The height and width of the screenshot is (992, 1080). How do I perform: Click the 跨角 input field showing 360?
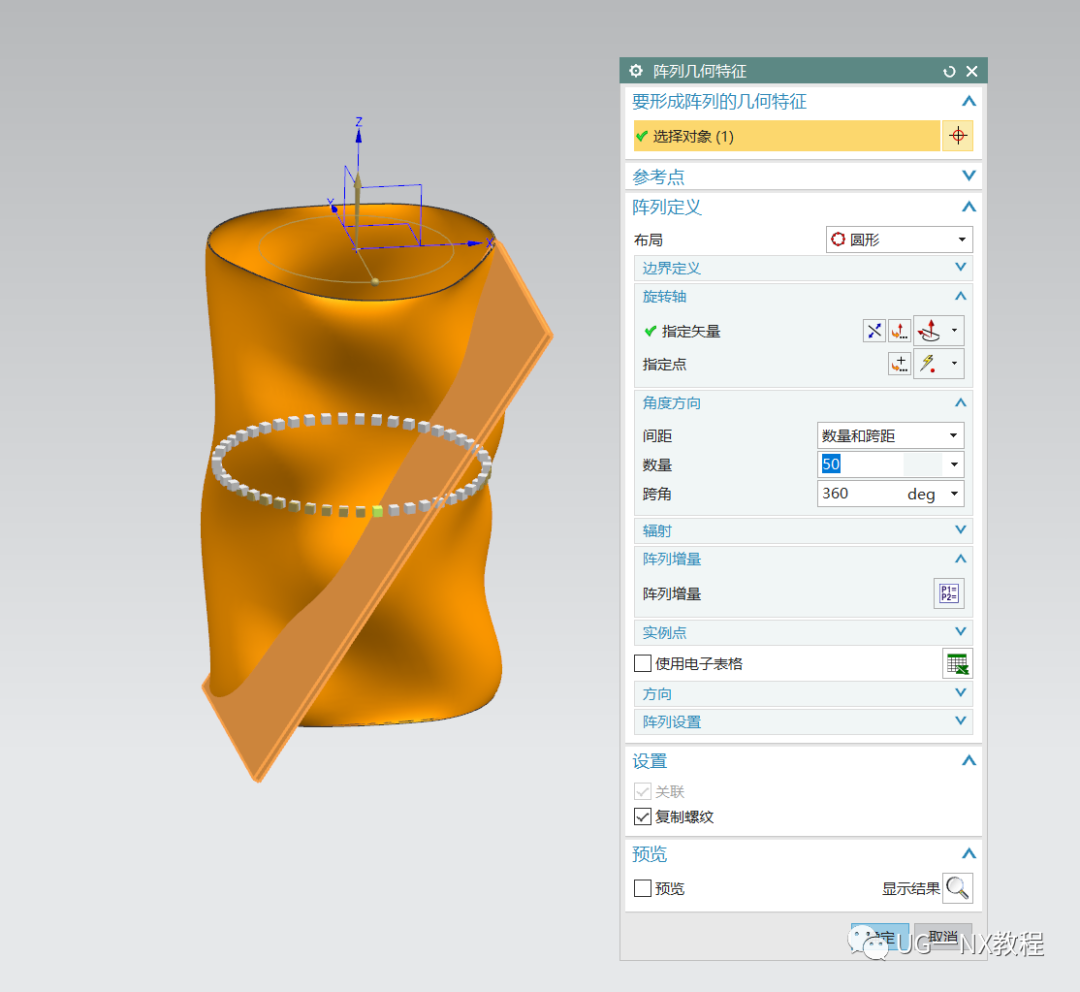[x=860, y=493]
